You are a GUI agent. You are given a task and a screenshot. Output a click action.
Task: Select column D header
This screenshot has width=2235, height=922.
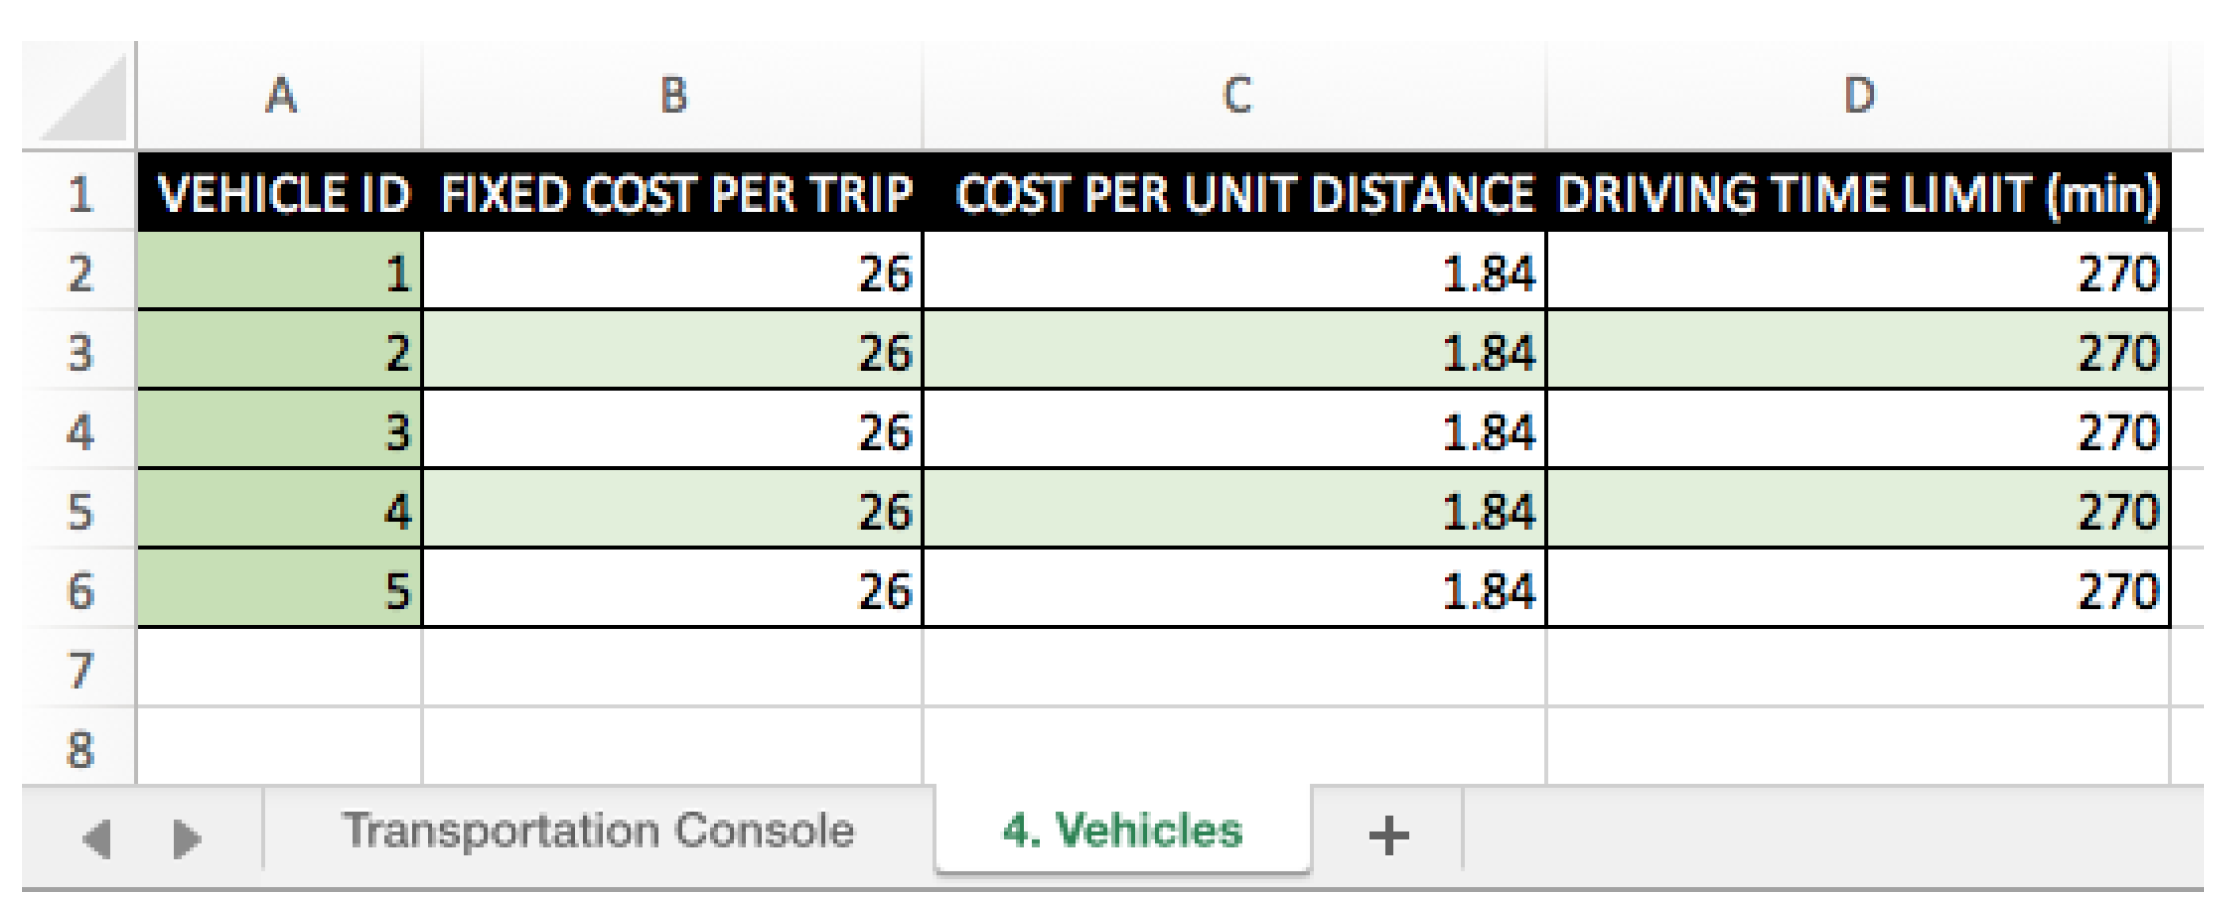(x=1858, y=97)
